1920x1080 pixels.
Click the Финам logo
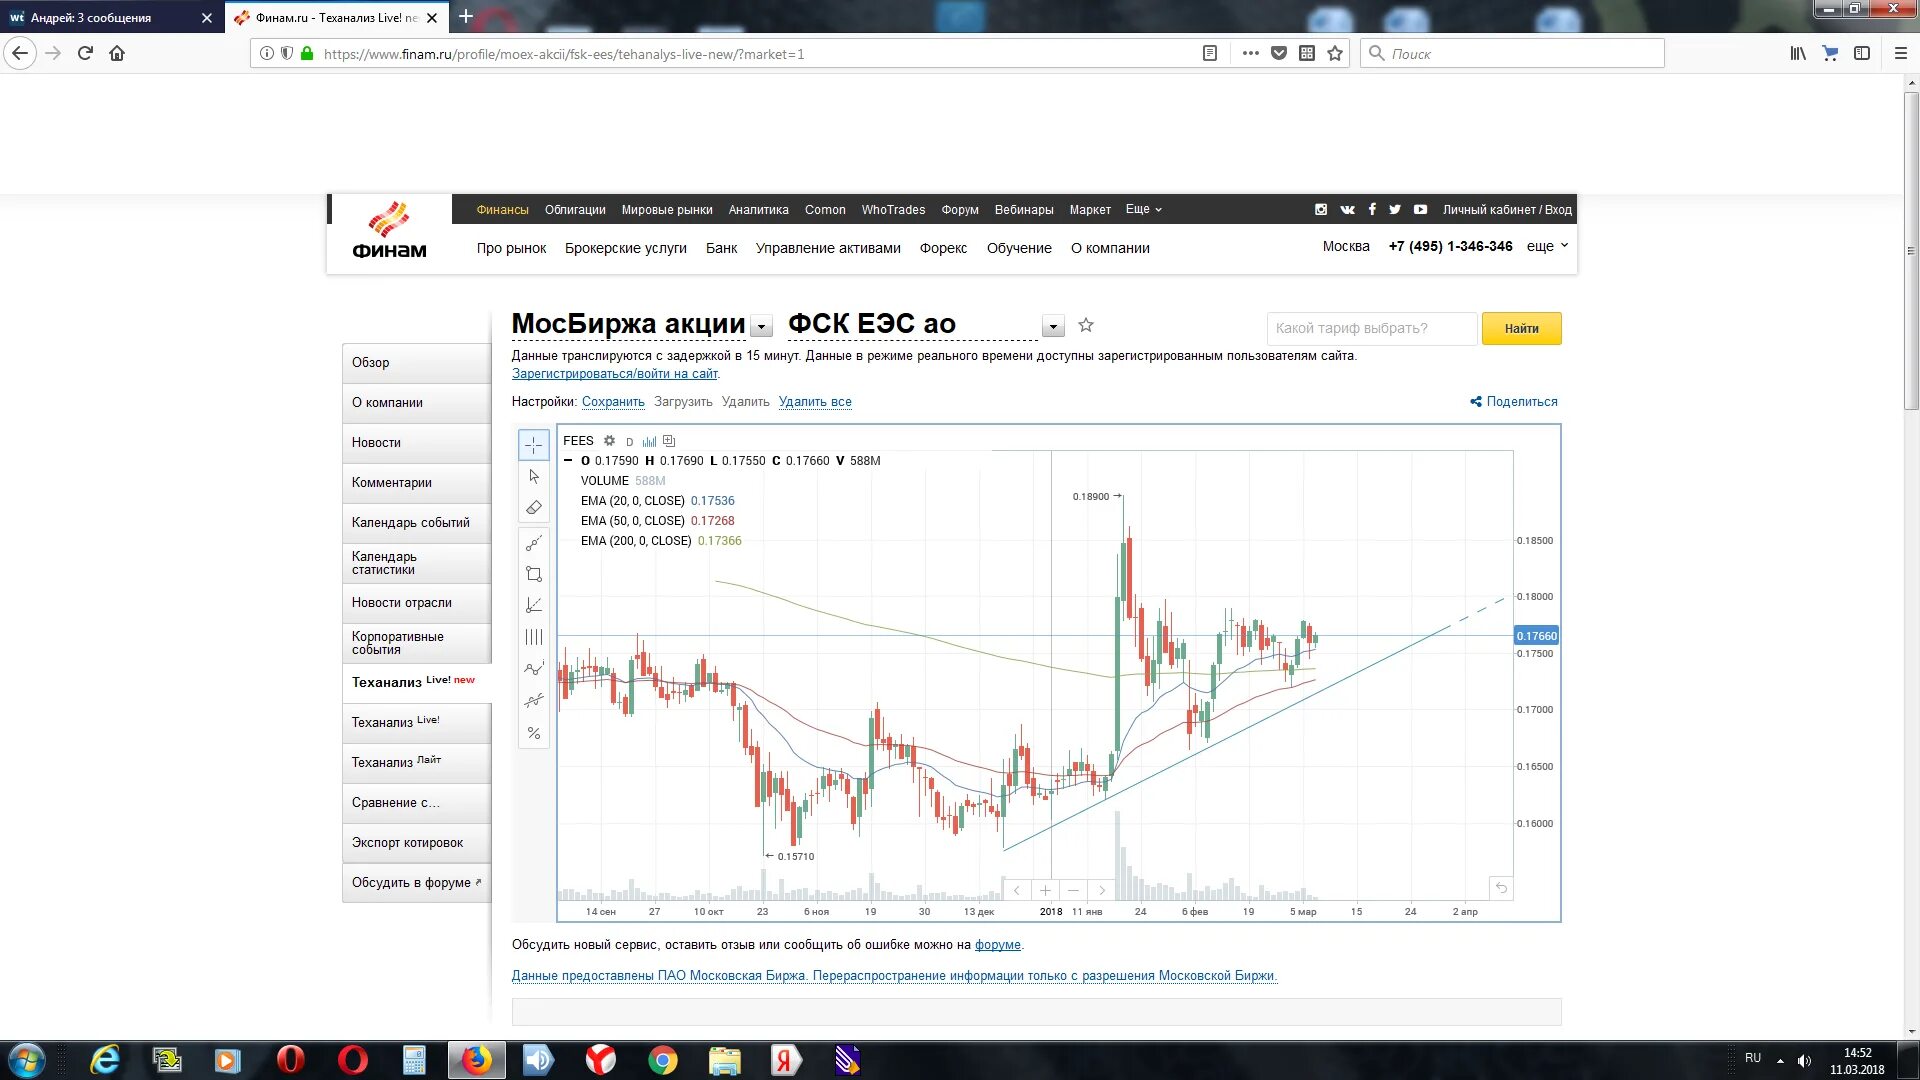coord(389,232)
